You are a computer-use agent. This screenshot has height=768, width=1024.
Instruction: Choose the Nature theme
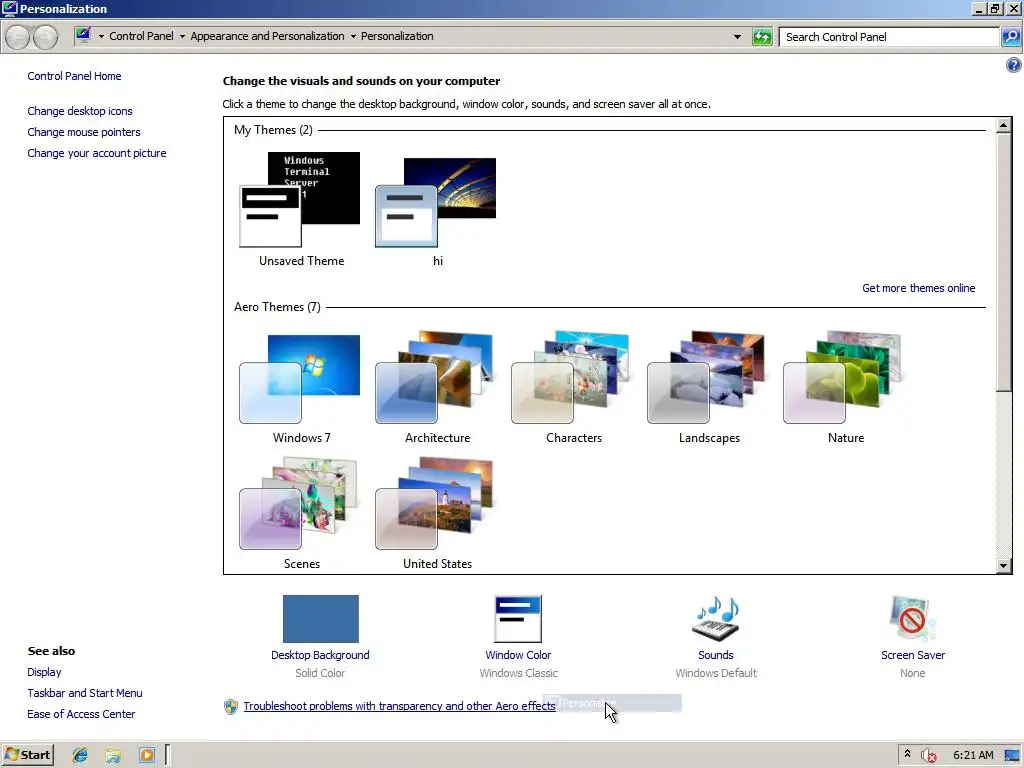[844, 377]
